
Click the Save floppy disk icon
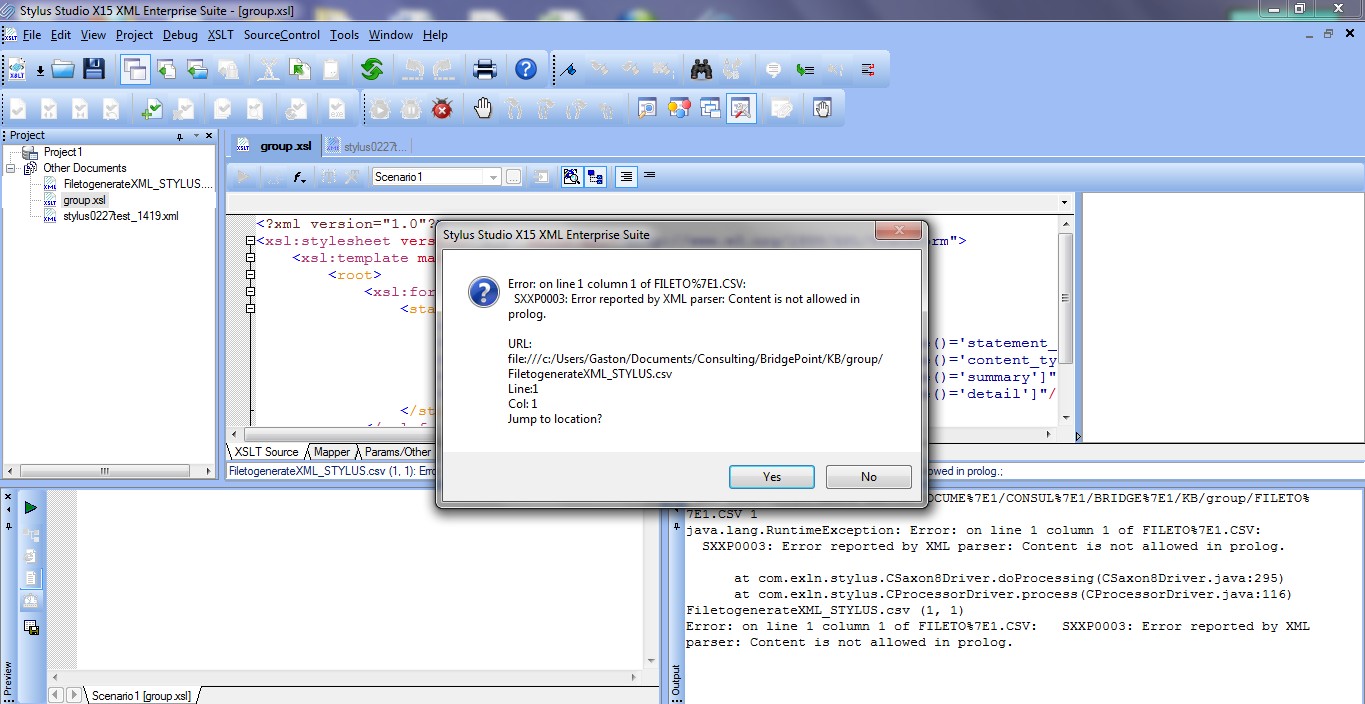tap(93, 69)
